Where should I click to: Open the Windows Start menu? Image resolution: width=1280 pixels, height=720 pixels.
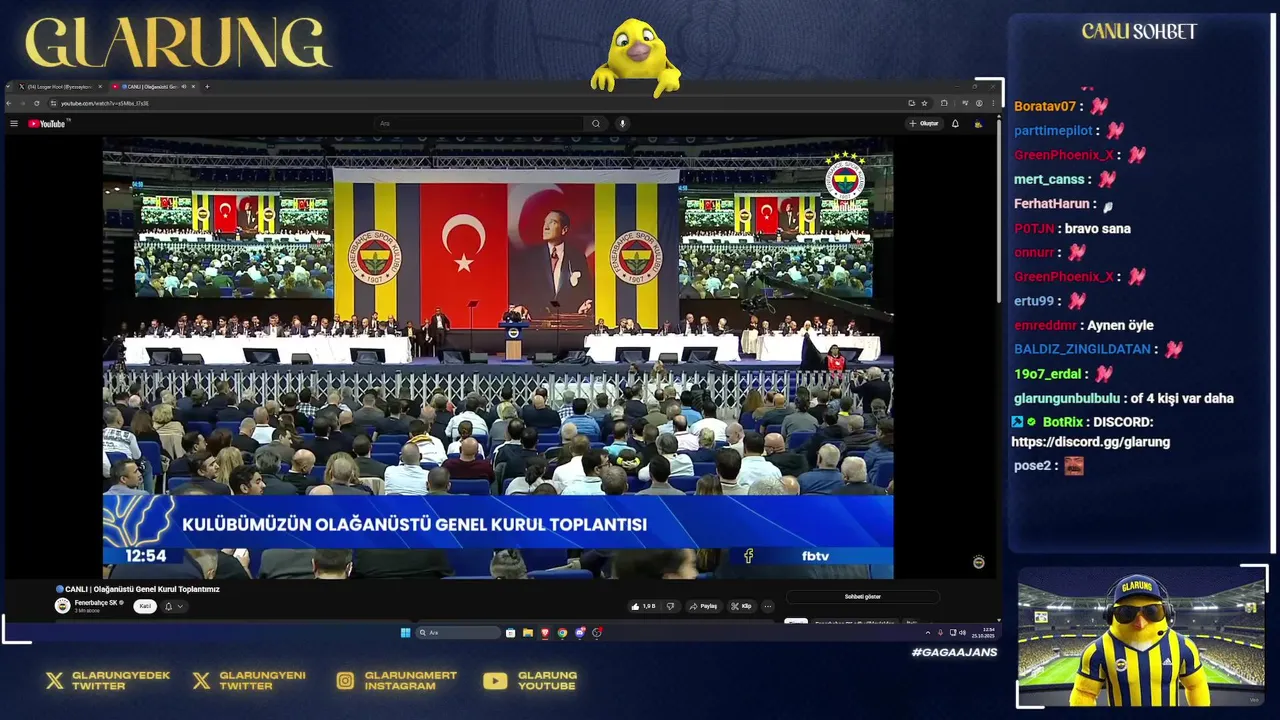[x=405, y=632]
